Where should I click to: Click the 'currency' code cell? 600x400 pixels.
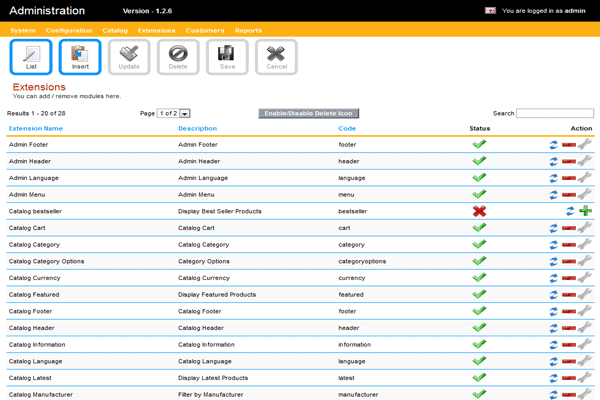click(352, 278)
